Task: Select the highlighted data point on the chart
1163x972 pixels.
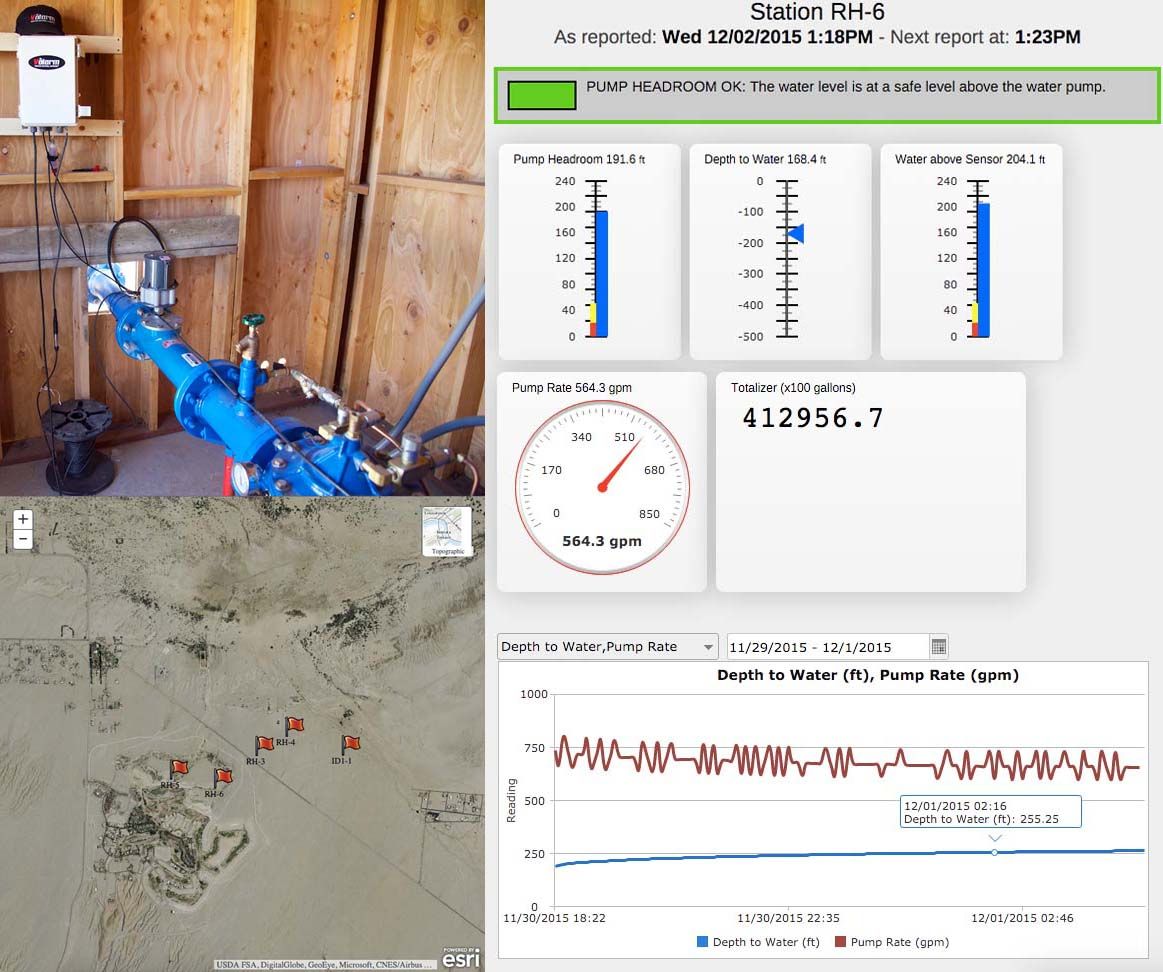Action: pos(995,852)
